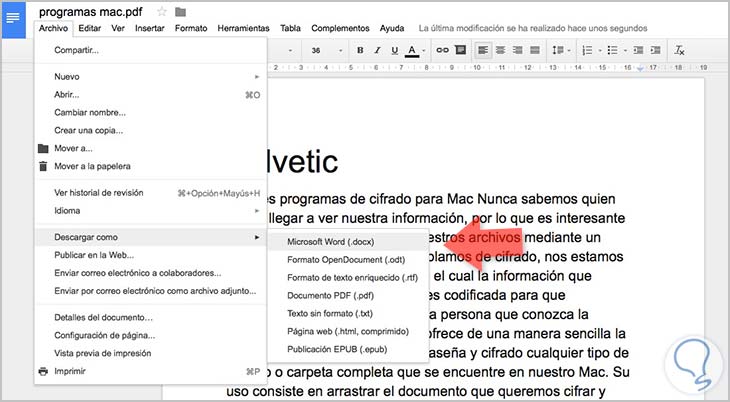This screenshot has height=402, width=730.
Task: Decrease the paragraph indent
Action: [638, 50]
